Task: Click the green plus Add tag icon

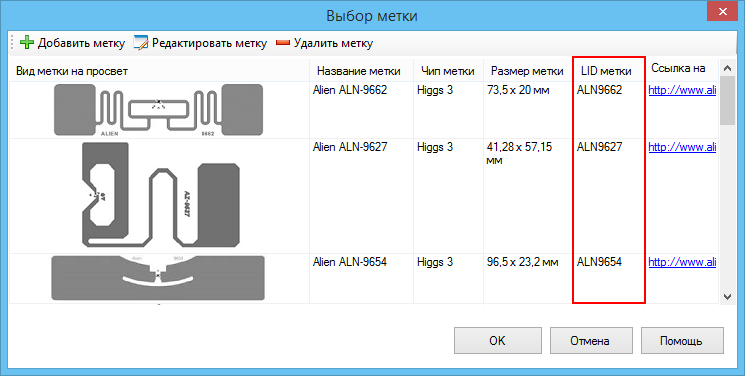Action: pyautogui.click(x=27, y=43)
